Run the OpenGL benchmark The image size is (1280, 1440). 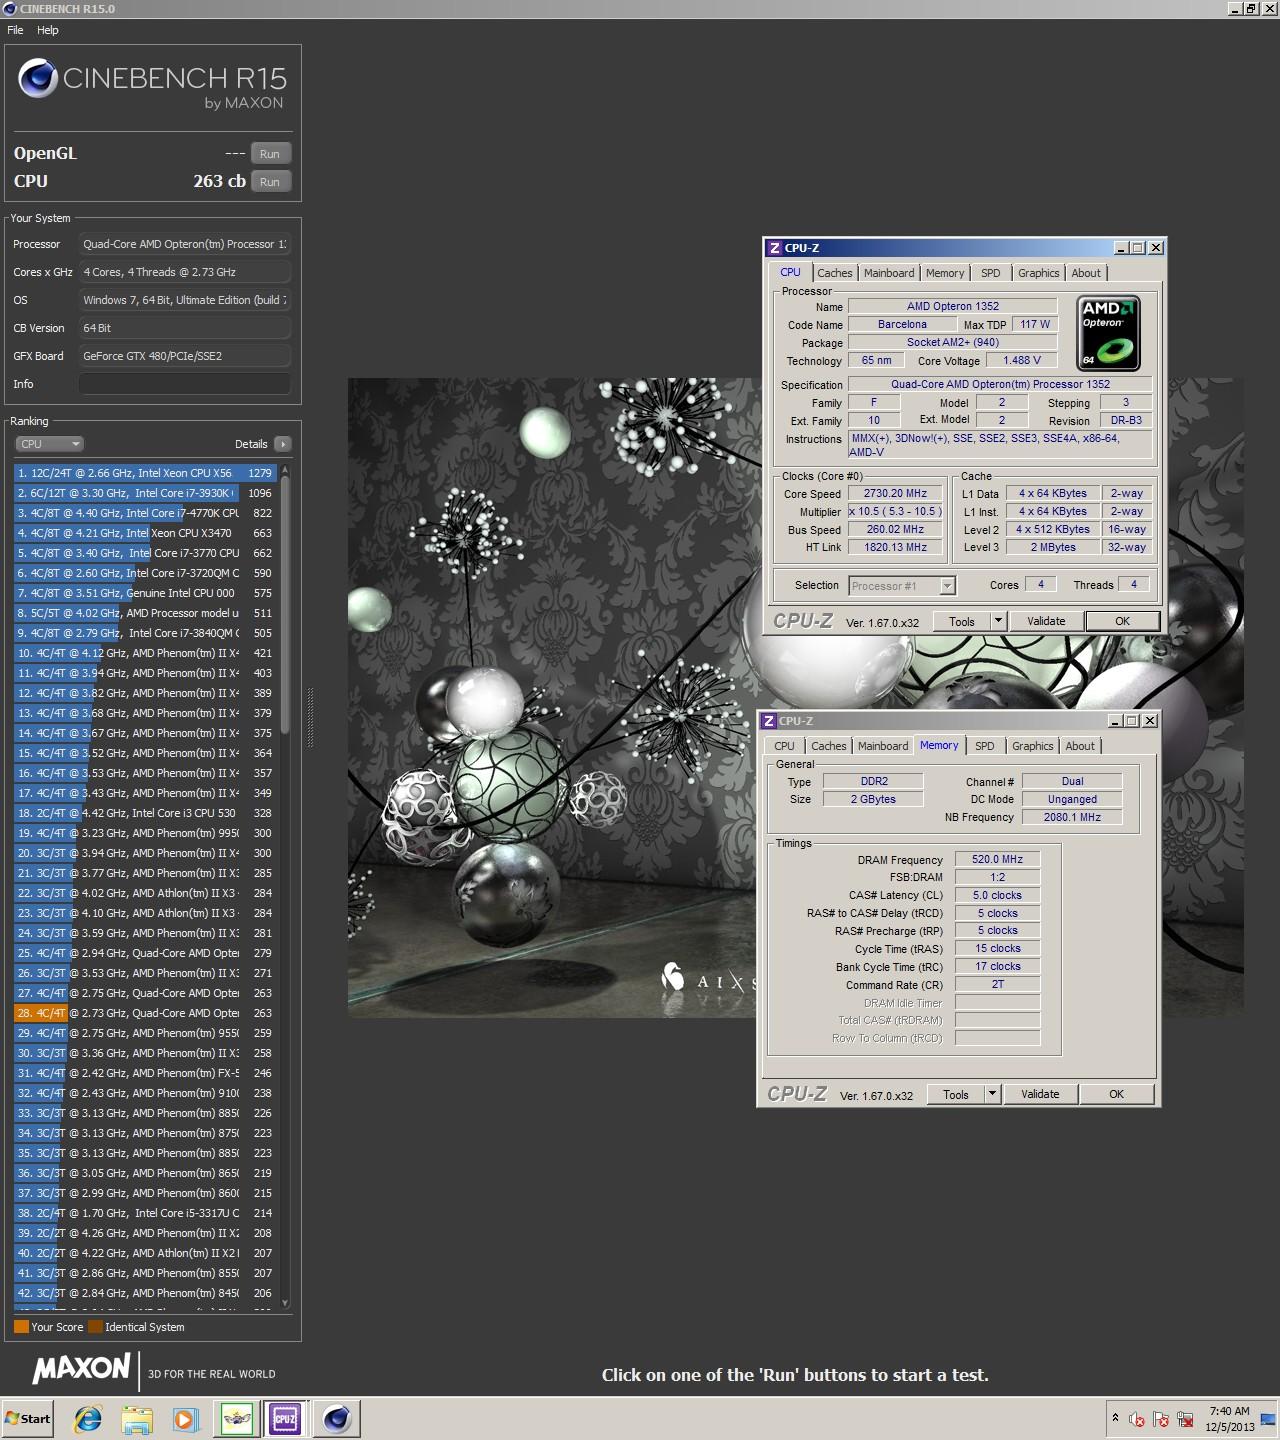point(270,154)
